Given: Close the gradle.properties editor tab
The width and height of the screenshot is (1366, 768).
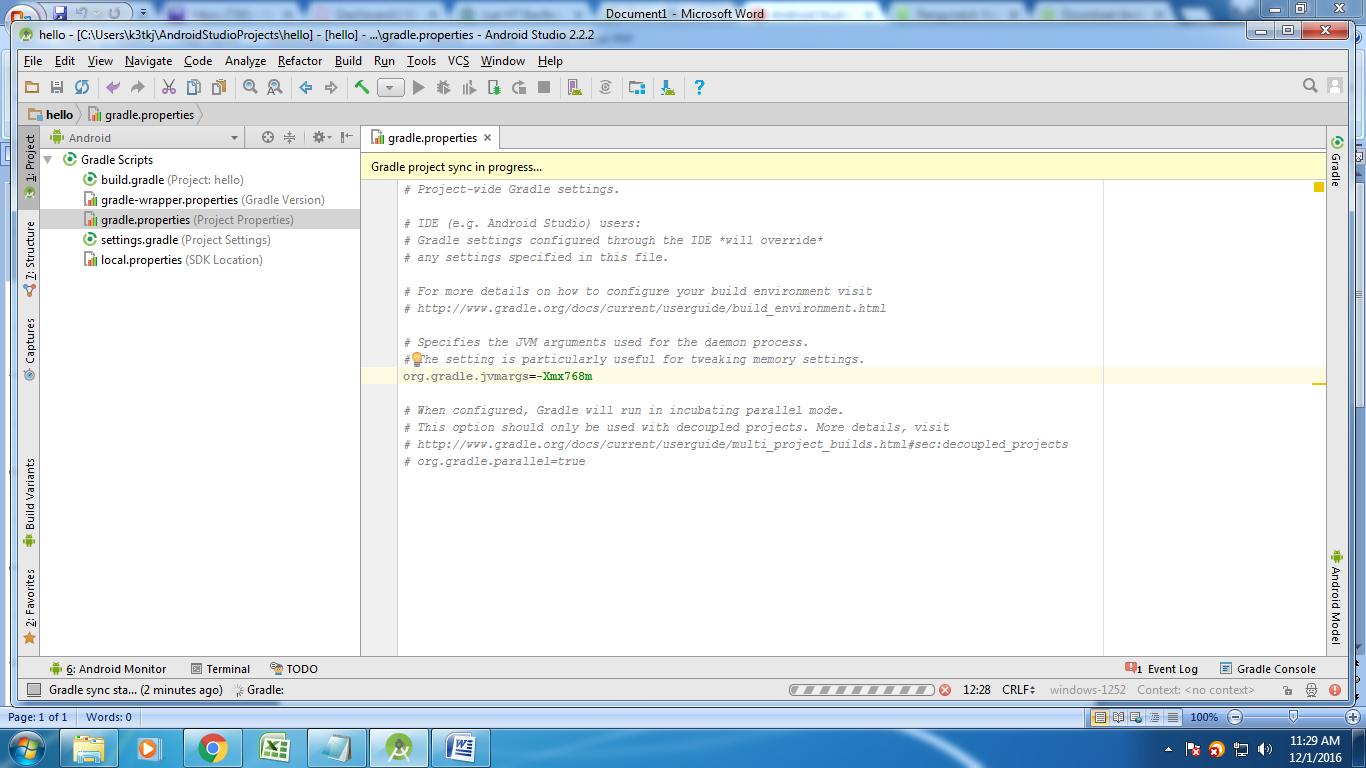Looking at the screenshot, I should pyautogui.click(x=488, y=138).
